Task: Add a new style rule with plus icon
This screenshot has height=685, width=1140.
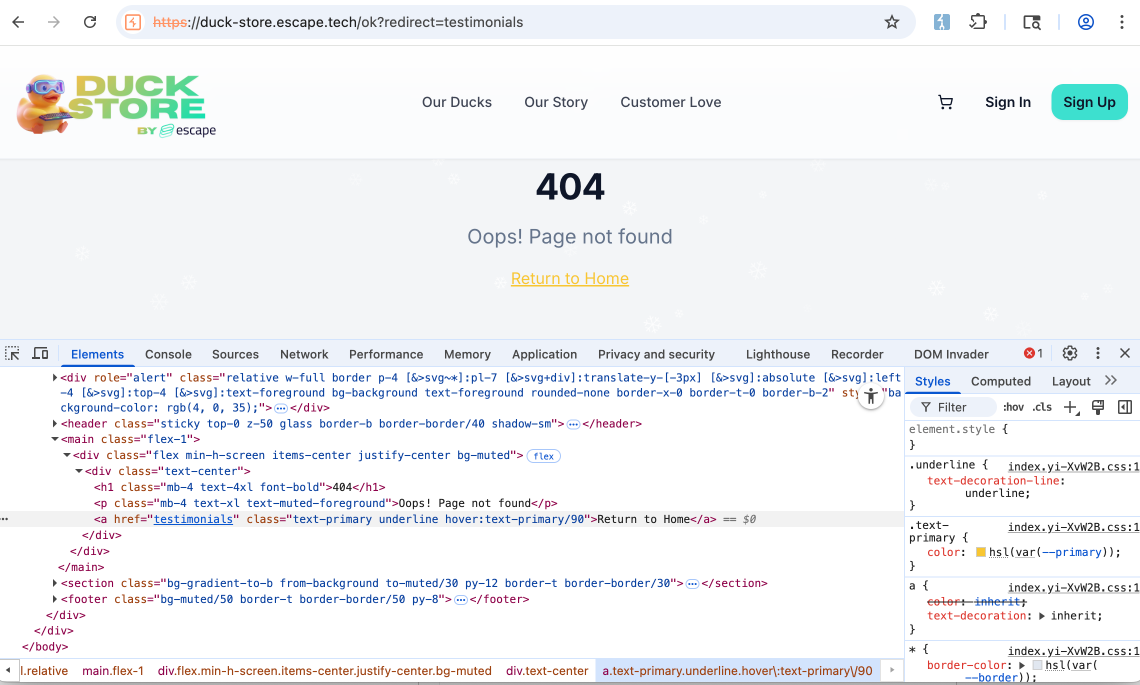Action: [1071, 407]
